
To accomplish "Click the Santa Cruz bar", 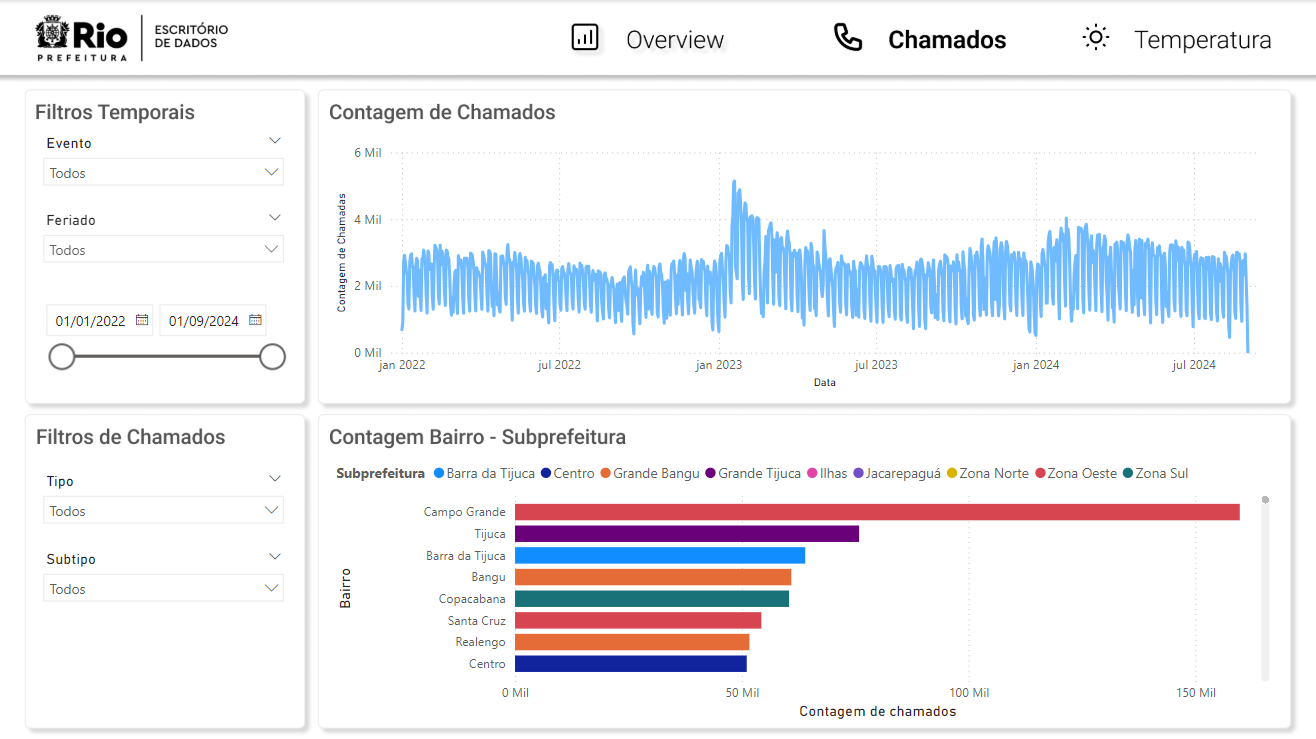I will tap(638, 621).
